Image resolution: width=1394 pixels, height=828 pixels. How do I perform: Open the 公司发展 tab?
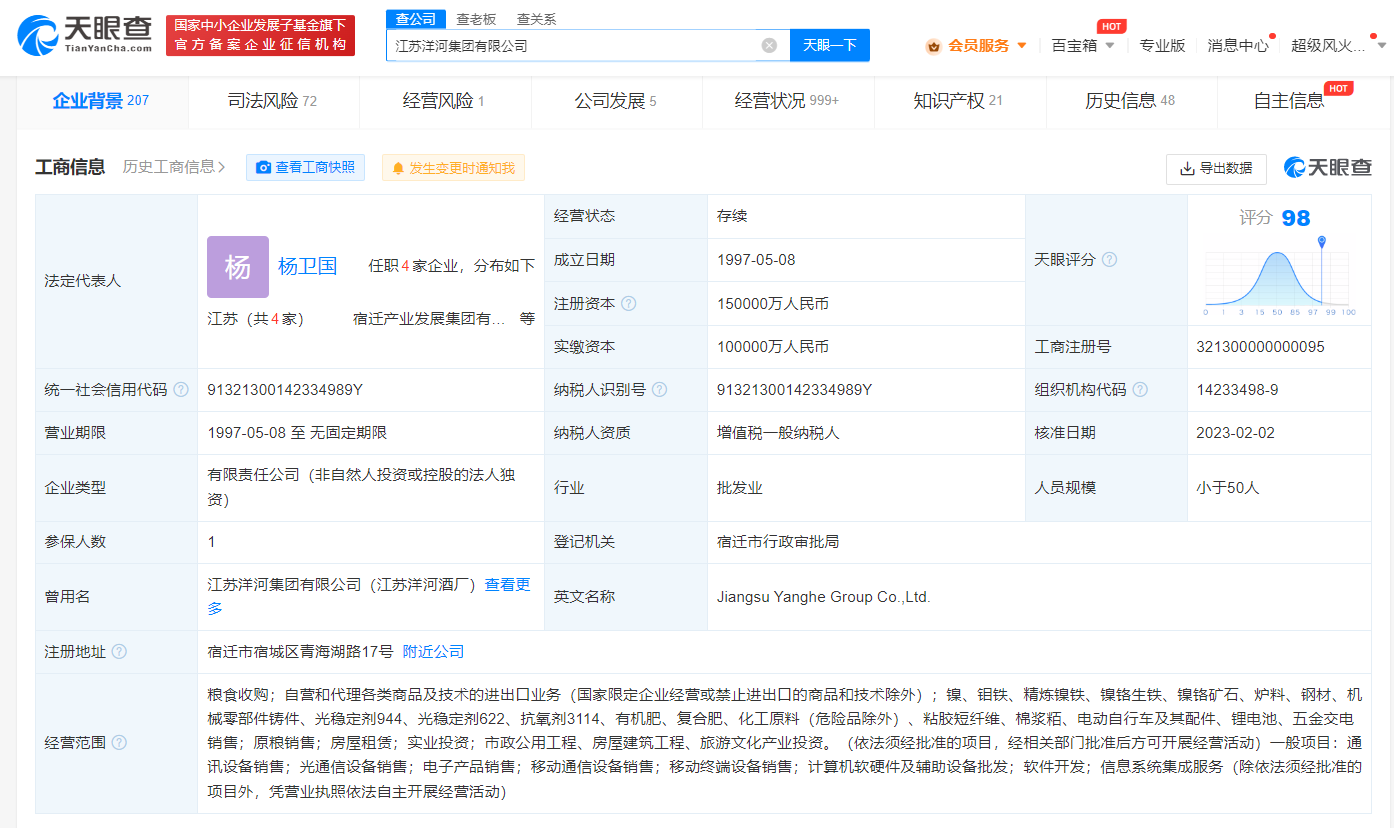point(616,101)
